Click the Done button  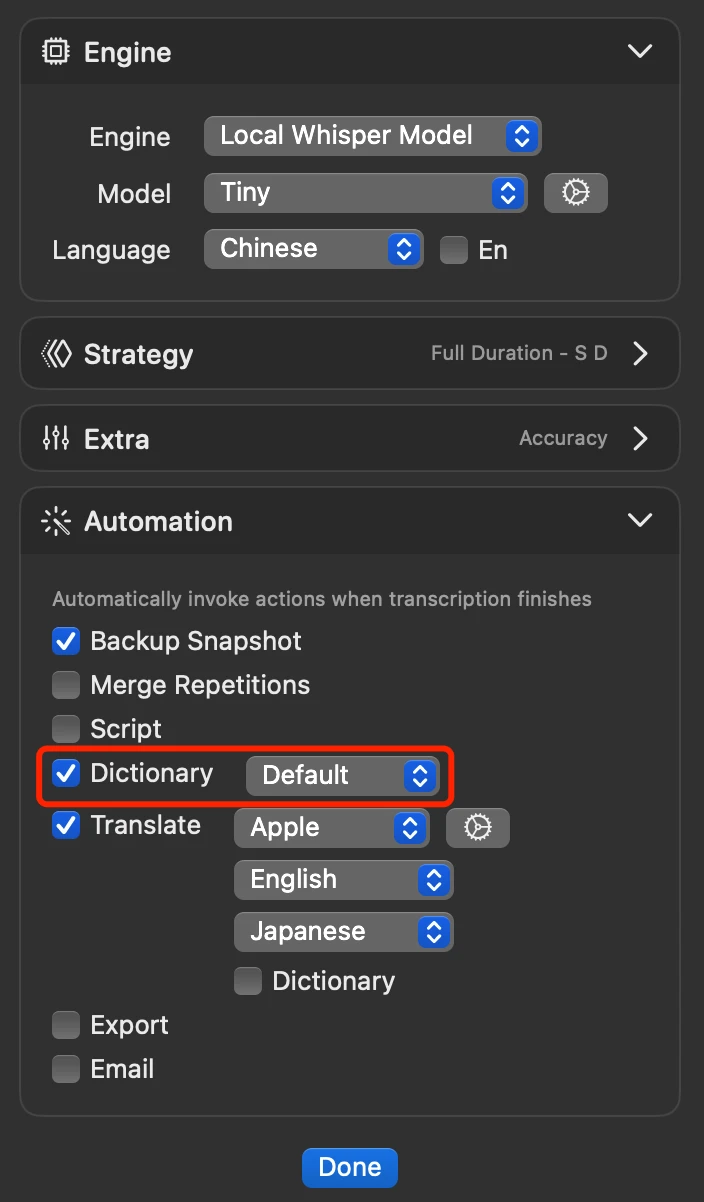point(350,1167)
